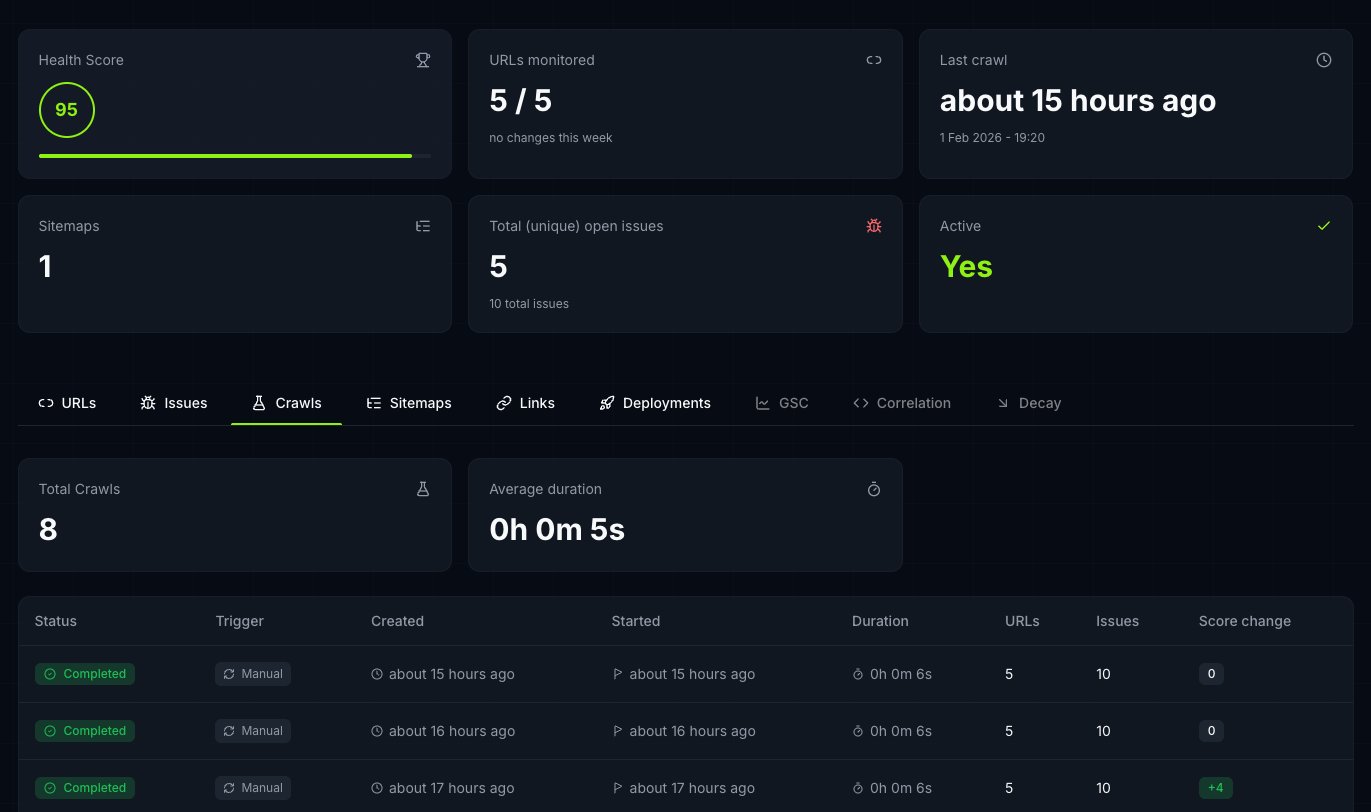Click the +4 score change badge

click(x=1215, y=788)
